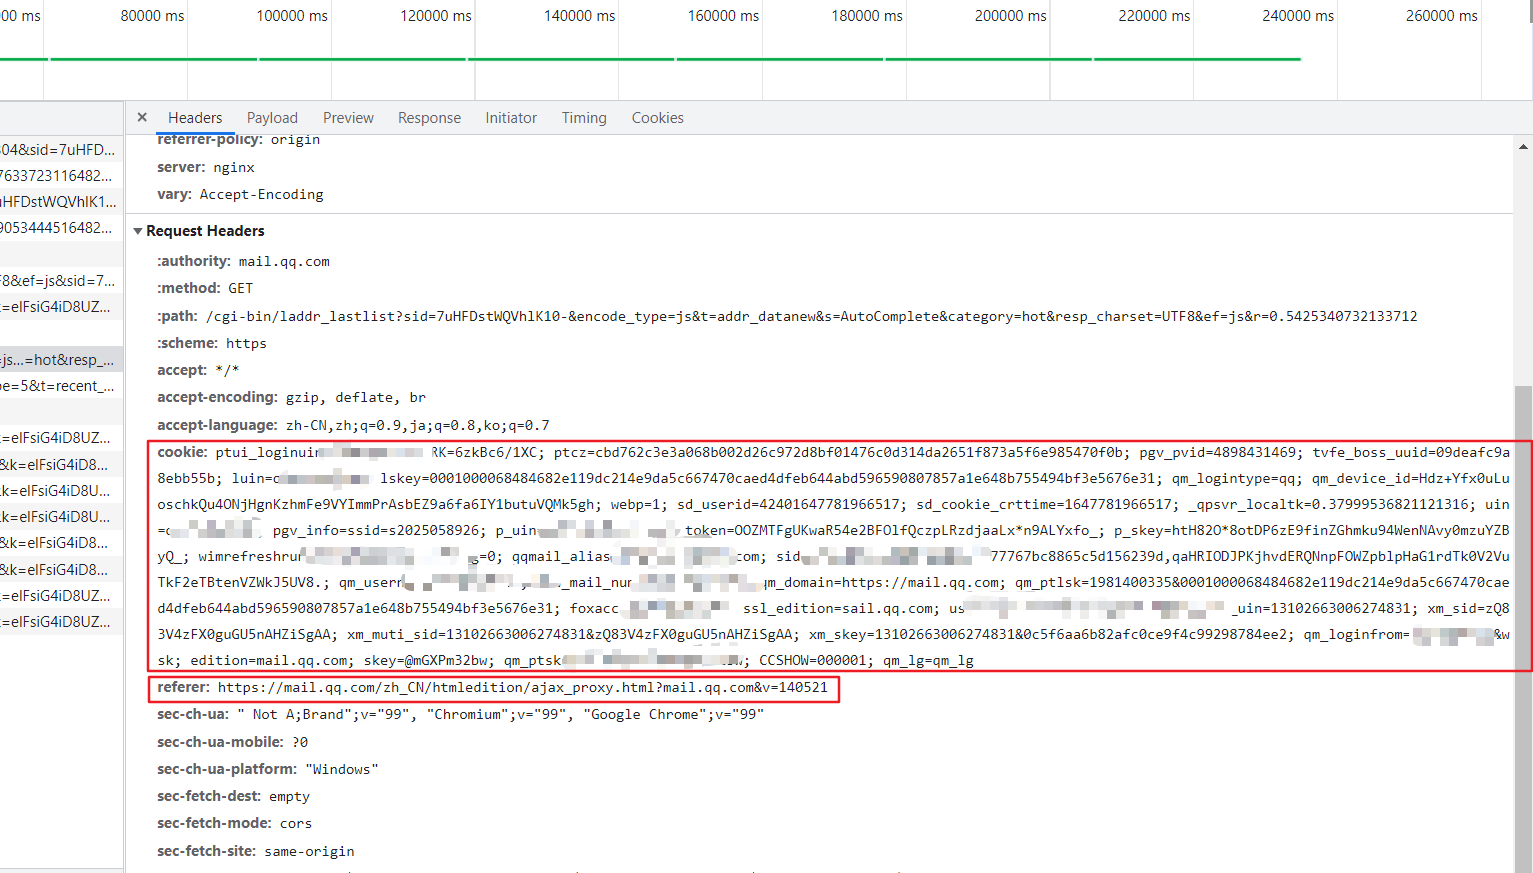Image resolution: width=1533 pixels, height=873 pixels.
Task: Select request "F8&ef=js&sid=7..."
Action: (61, 281)
